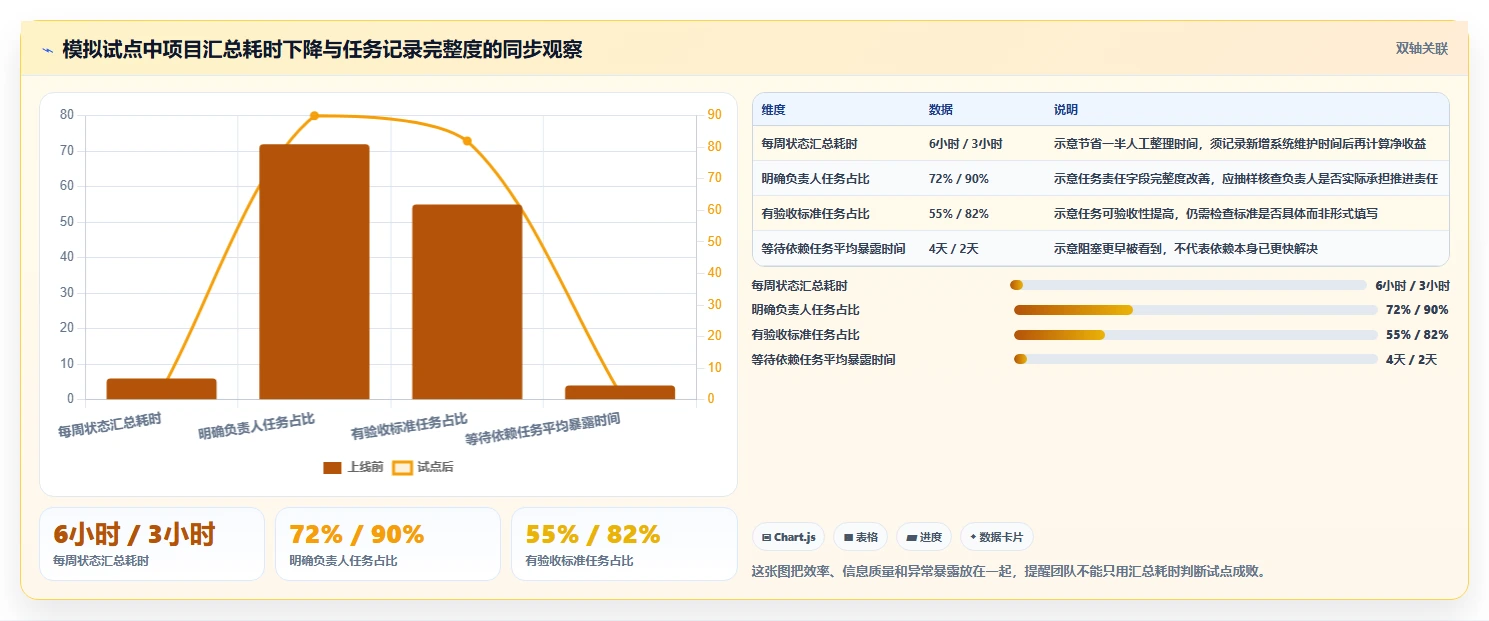
Task: Open the 6小时 / 3小时 stat card
Action: click(x=152, y=544)
